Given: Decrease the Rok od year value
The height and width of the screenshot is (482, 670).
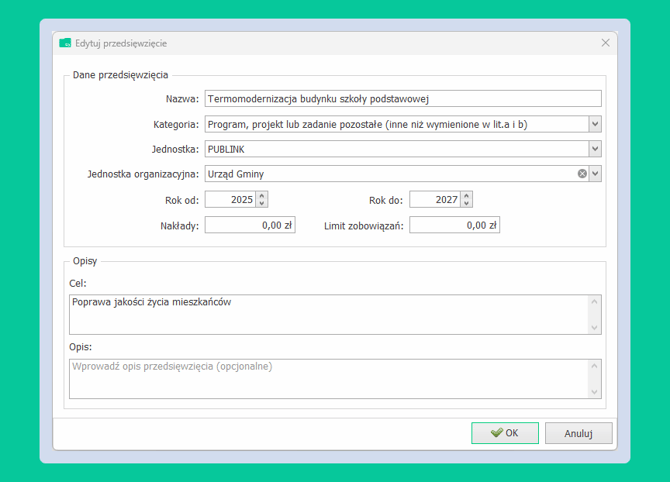Looking at the screenshot, I should point(262,204).
